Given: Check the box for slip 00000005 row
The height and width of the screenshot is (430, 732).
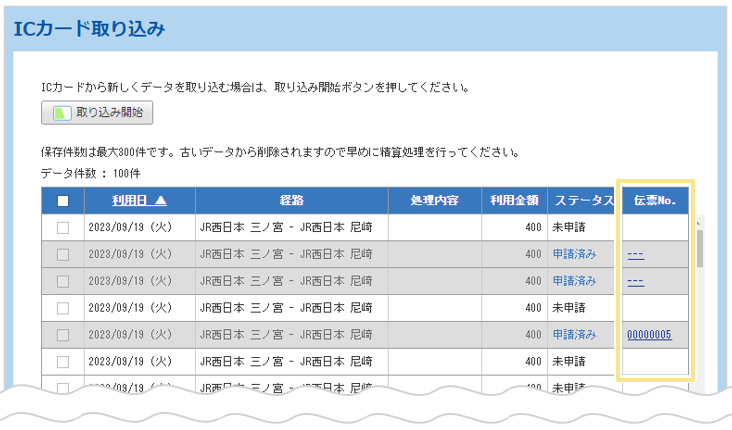Looking at the screenshot, I should click(63, 335).
